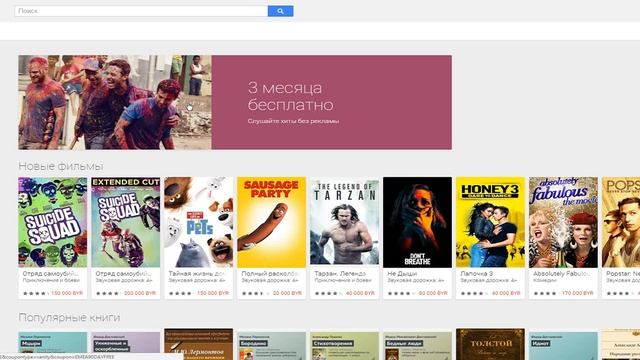The image size is (640, 360).
Task: Open the 3 месяца бесплатно banner
Action: (235, 102)
